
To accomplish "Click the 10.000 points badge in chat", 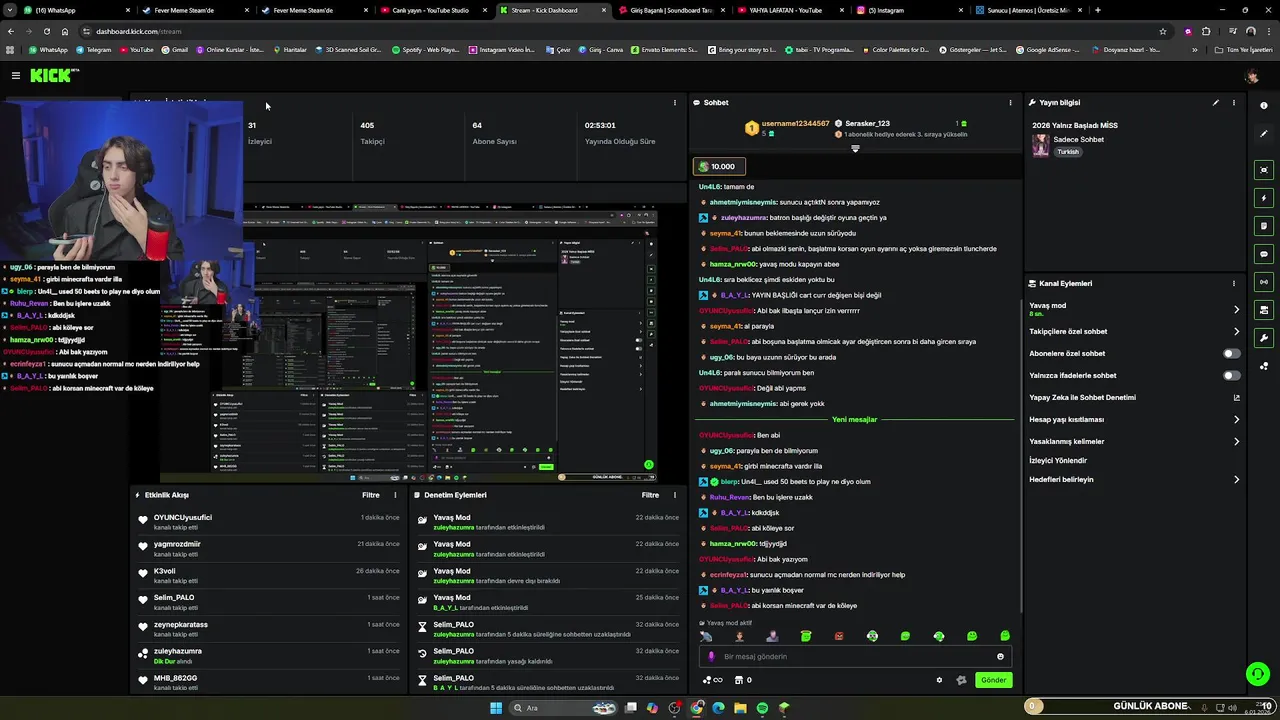I will tap(718, 166).
